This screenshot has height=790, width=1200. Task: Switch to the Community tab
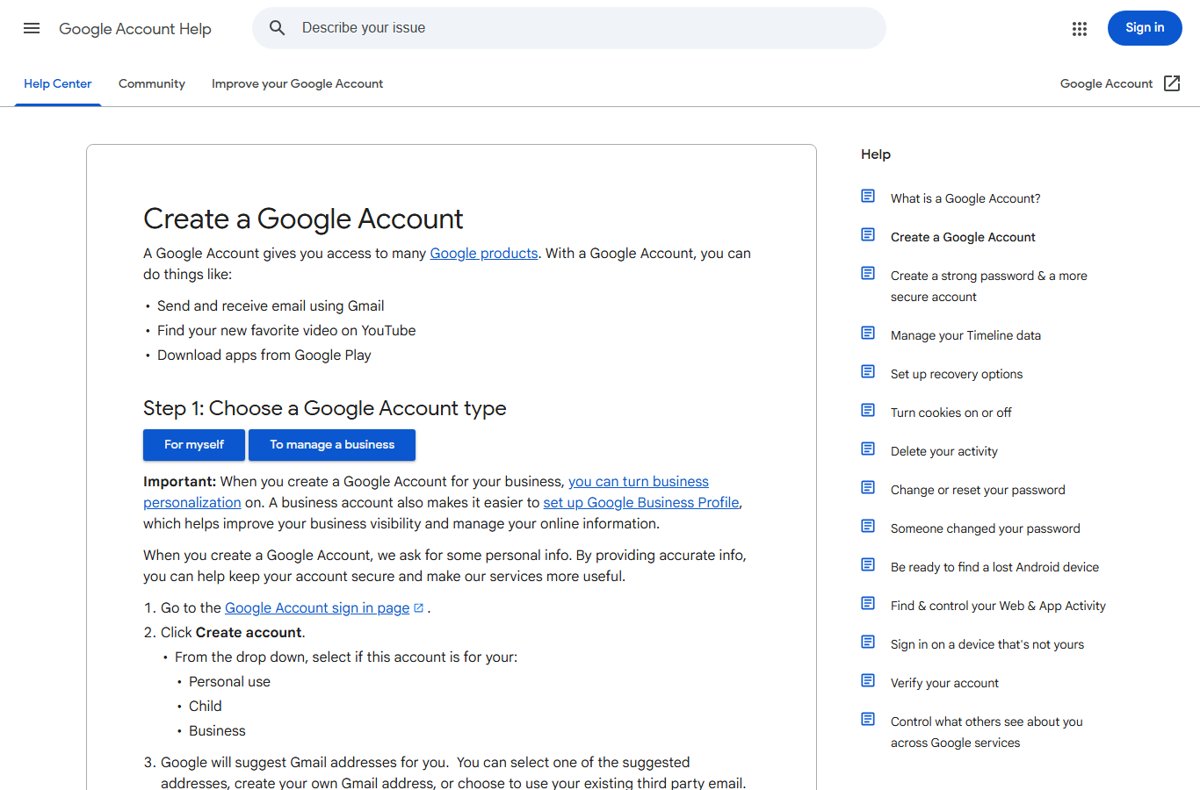pos(152,84)
